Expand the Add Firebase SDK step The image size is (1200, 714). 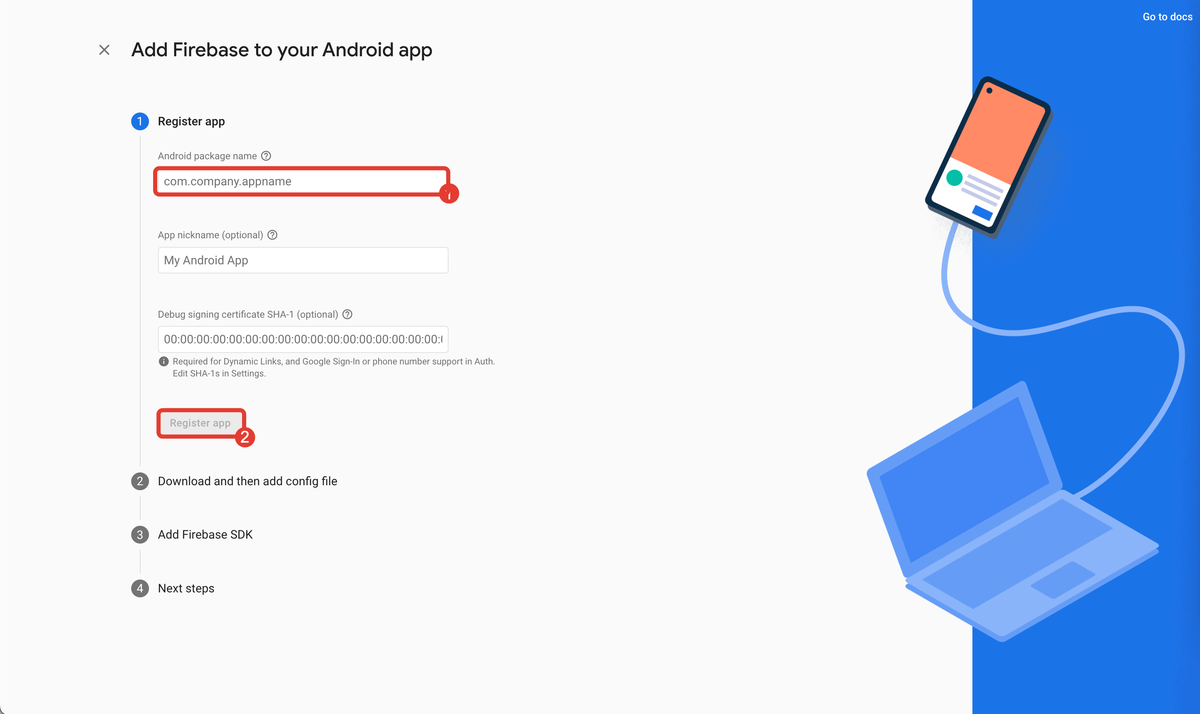(205, 535)
